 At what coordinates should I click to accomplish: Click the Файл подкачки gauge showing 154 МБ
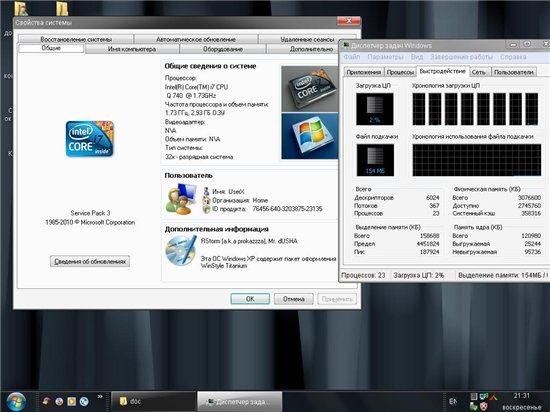coord(375,160)
